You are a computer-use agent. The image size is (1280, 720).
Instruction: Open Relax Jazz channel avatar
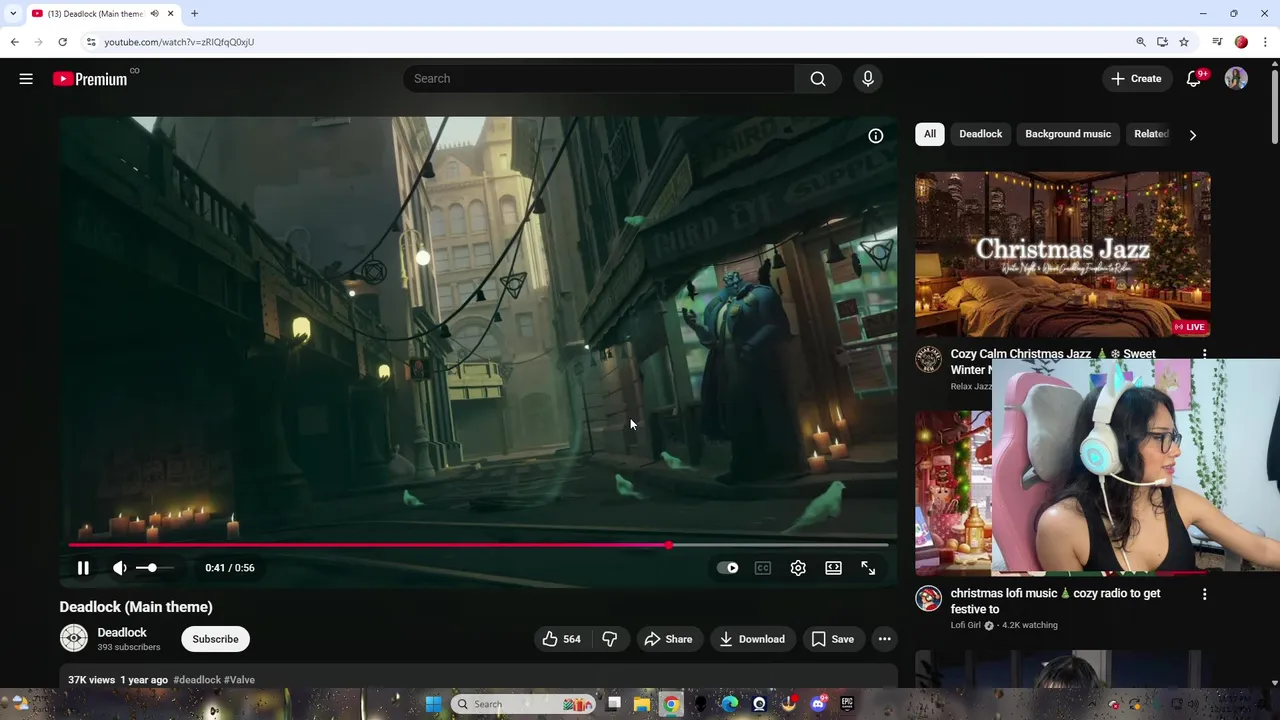pos(929,360)
